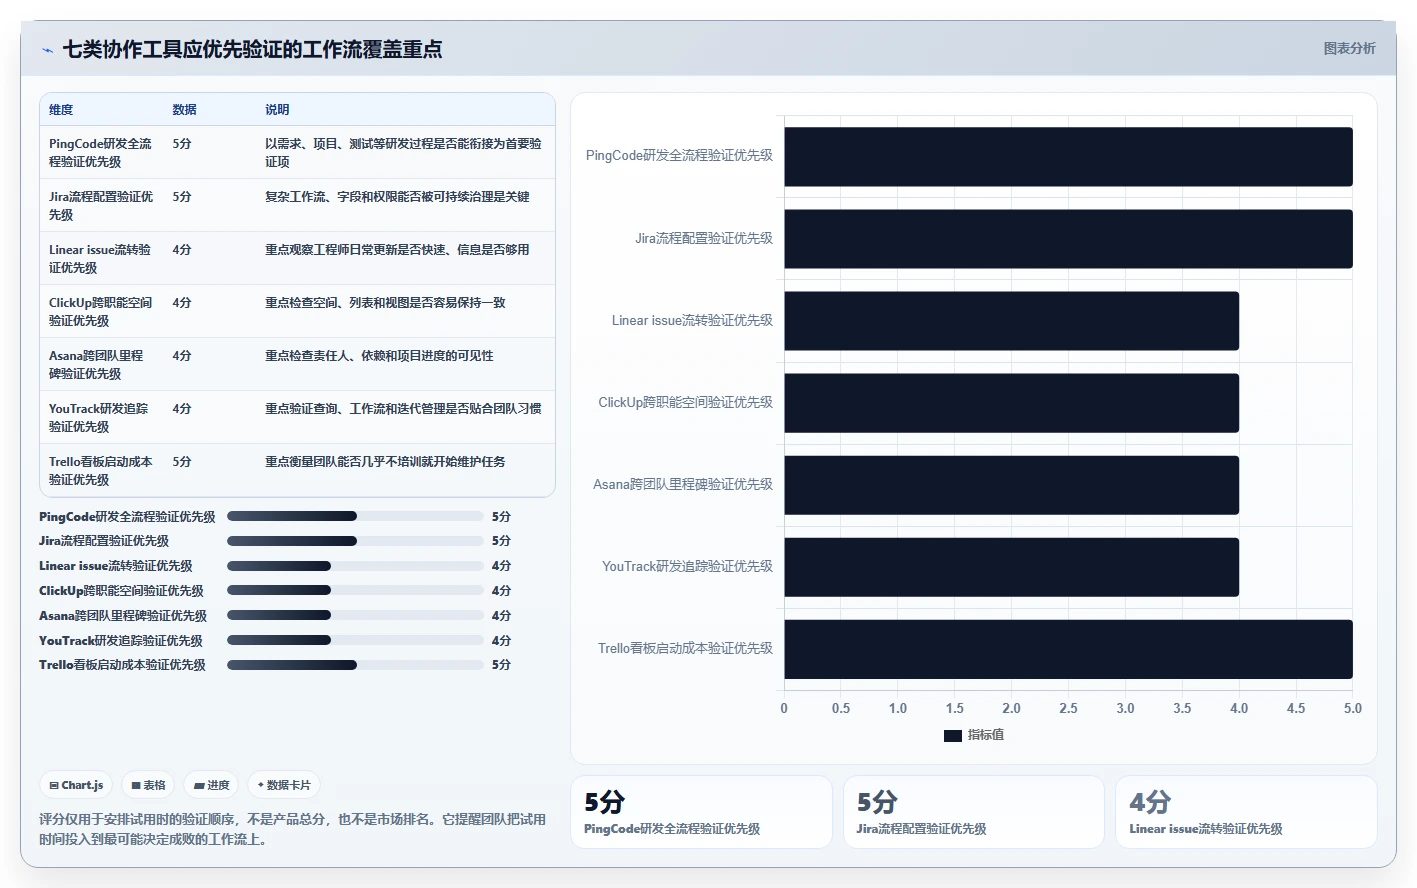Click Trello看板启动成本 y-axis chart label

pyautogui.click(x=685, y=649)
